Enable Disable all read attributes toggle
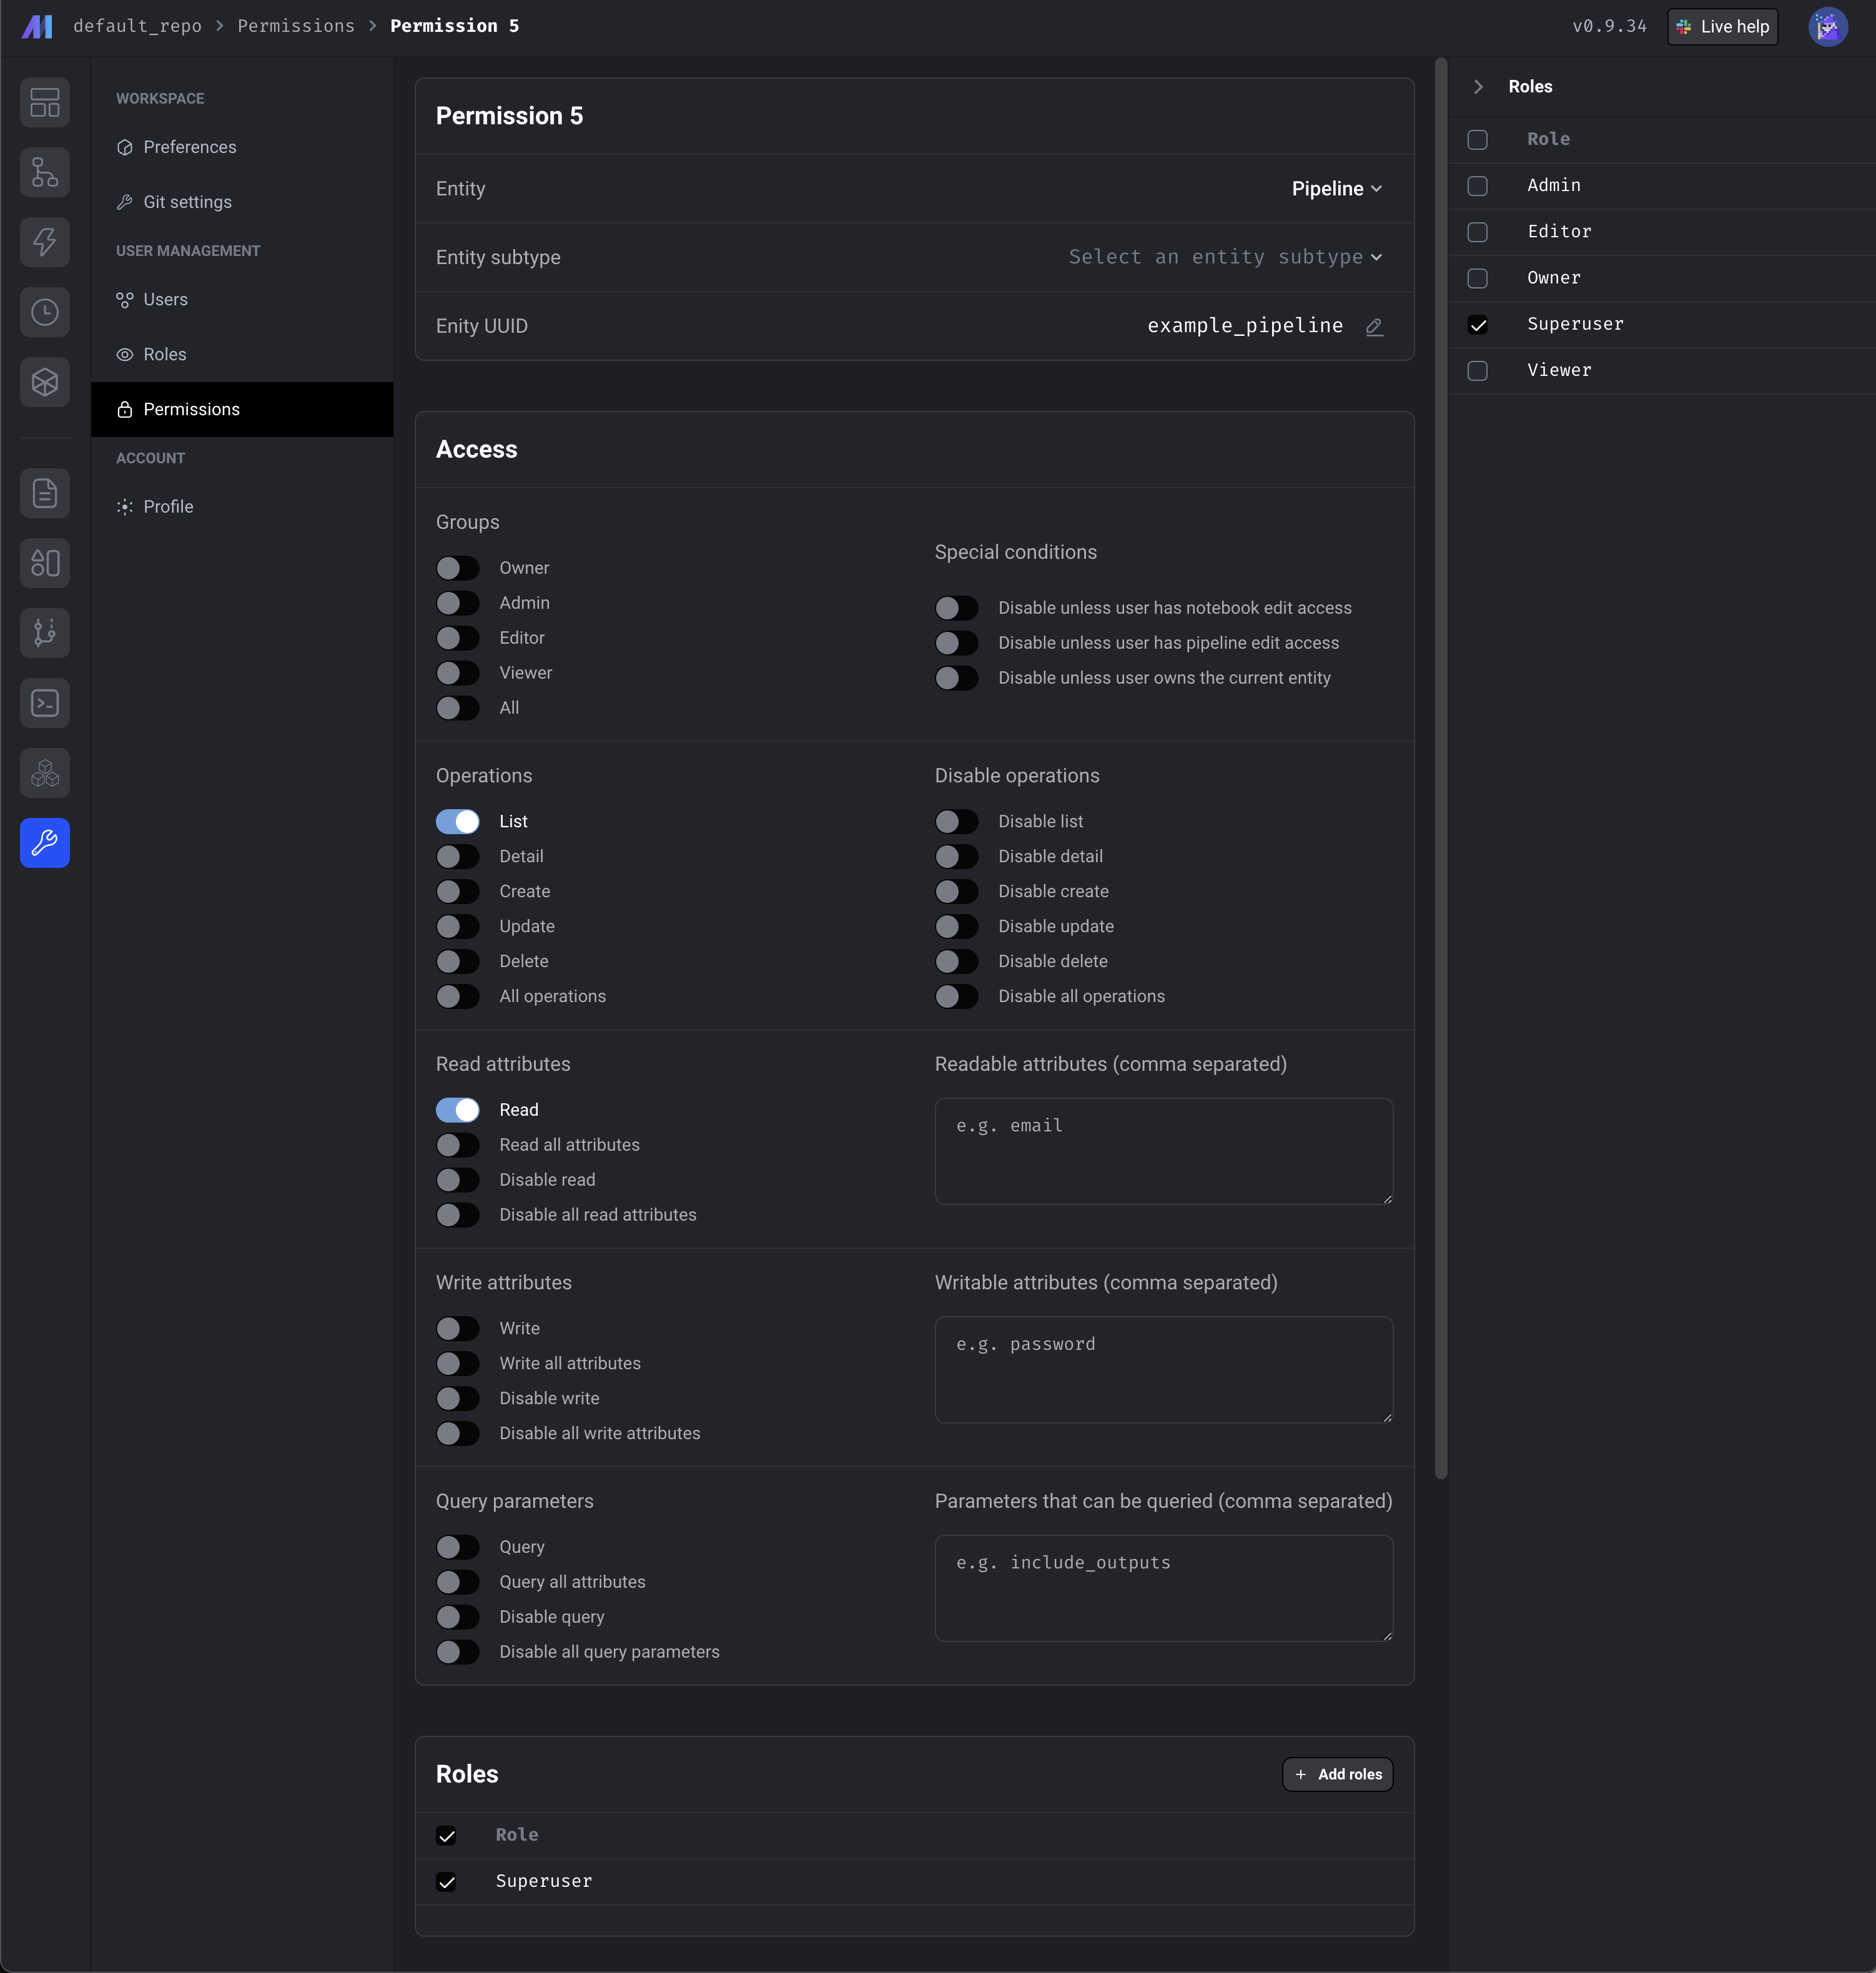The height and width of the screenshot is (1973, 1876). point(458,1215)
